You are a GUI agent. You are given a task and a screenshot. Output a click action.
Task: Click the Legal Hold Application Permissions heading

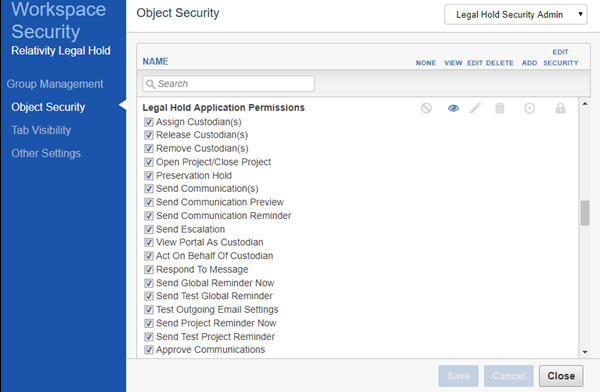point(223,108)
